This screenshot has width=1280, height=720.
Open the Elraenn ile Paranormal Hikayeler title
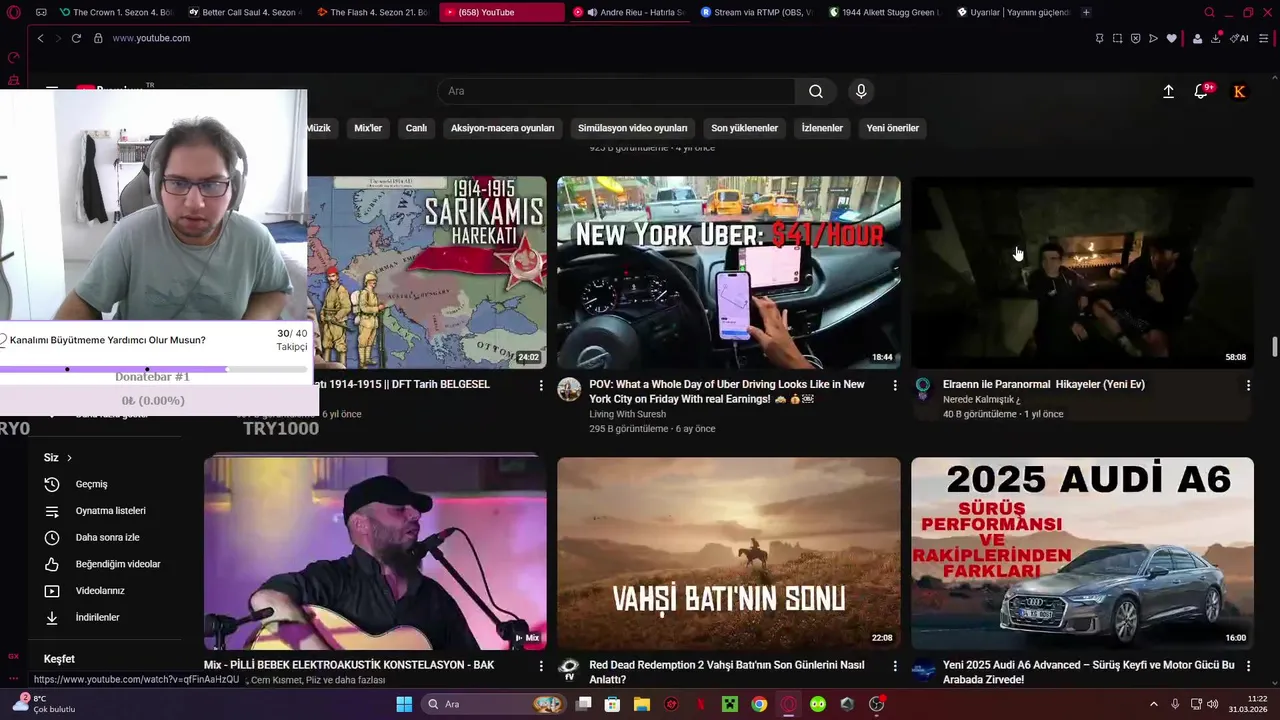click(1044, 384)
